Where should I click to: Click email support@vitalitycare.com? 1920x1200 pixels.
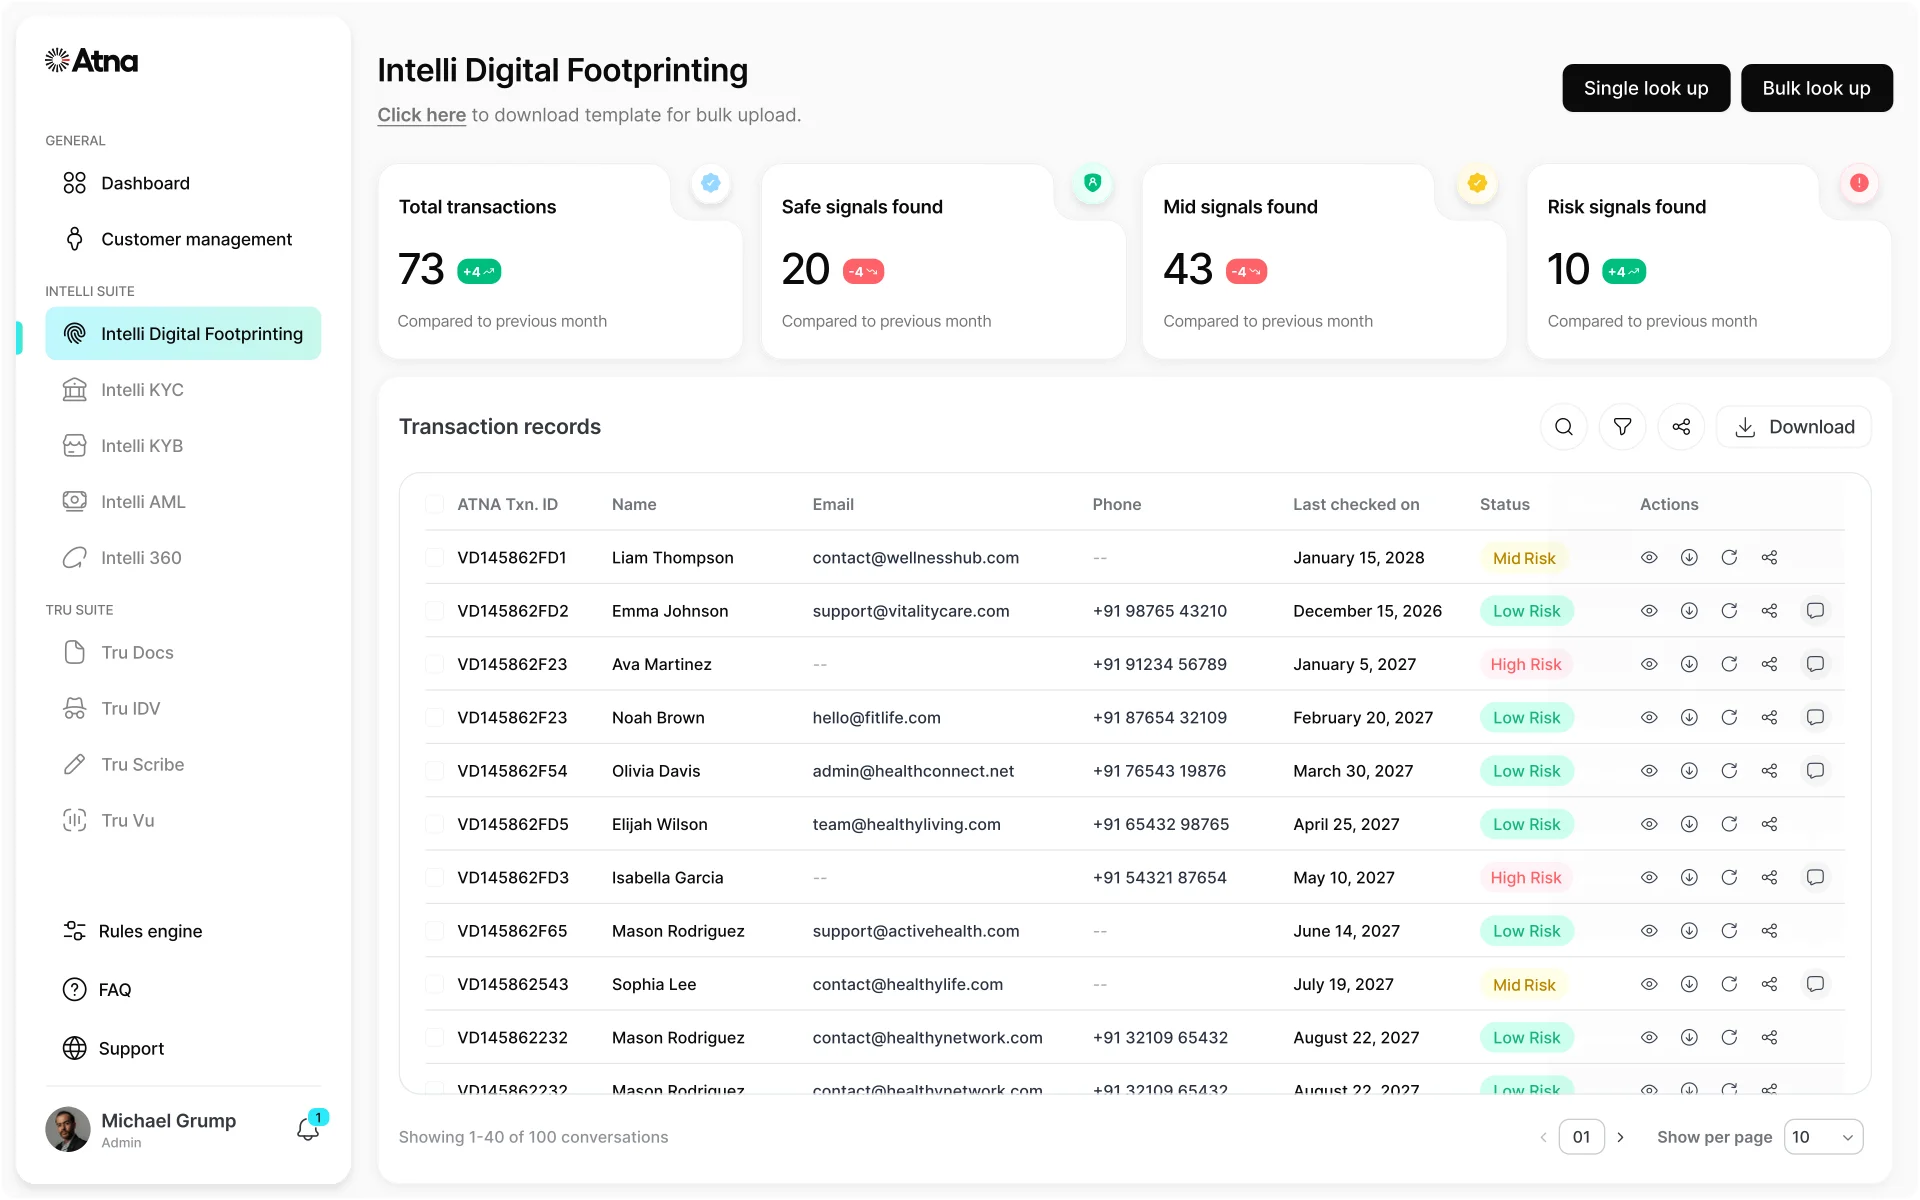tap(911, 611)
